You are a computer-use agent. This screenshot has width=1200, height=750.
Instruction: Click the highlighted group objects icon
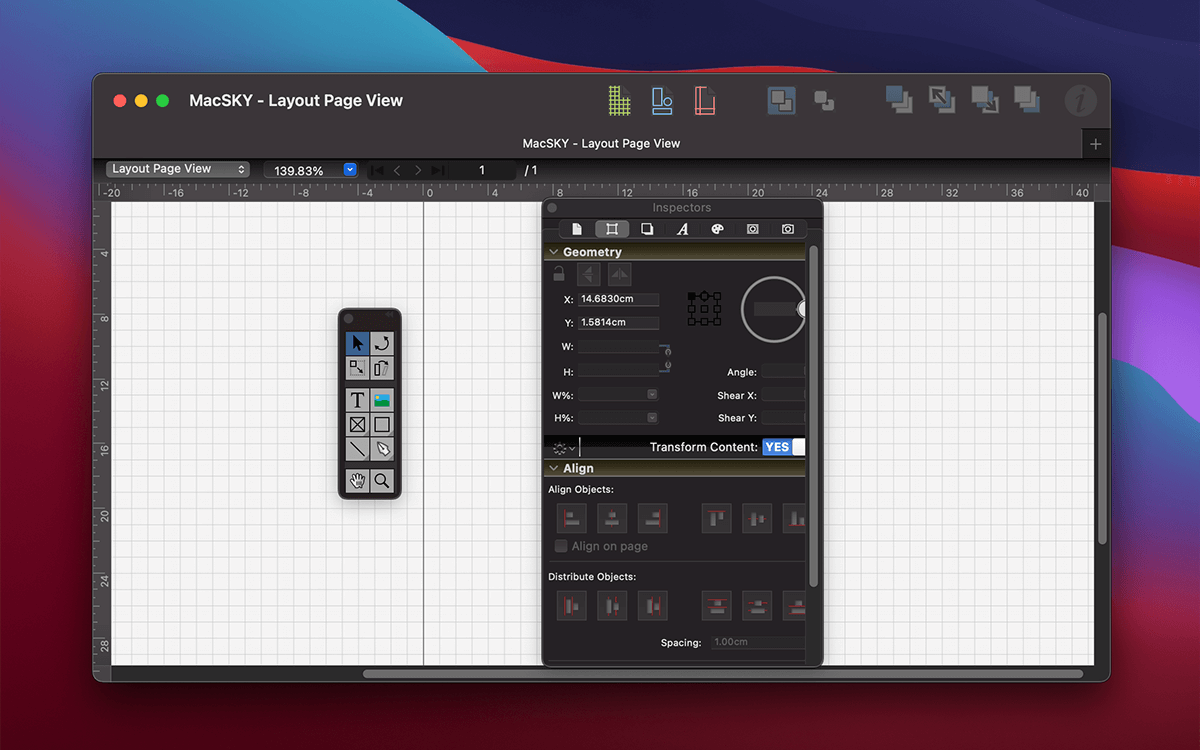tap(782, 100)
